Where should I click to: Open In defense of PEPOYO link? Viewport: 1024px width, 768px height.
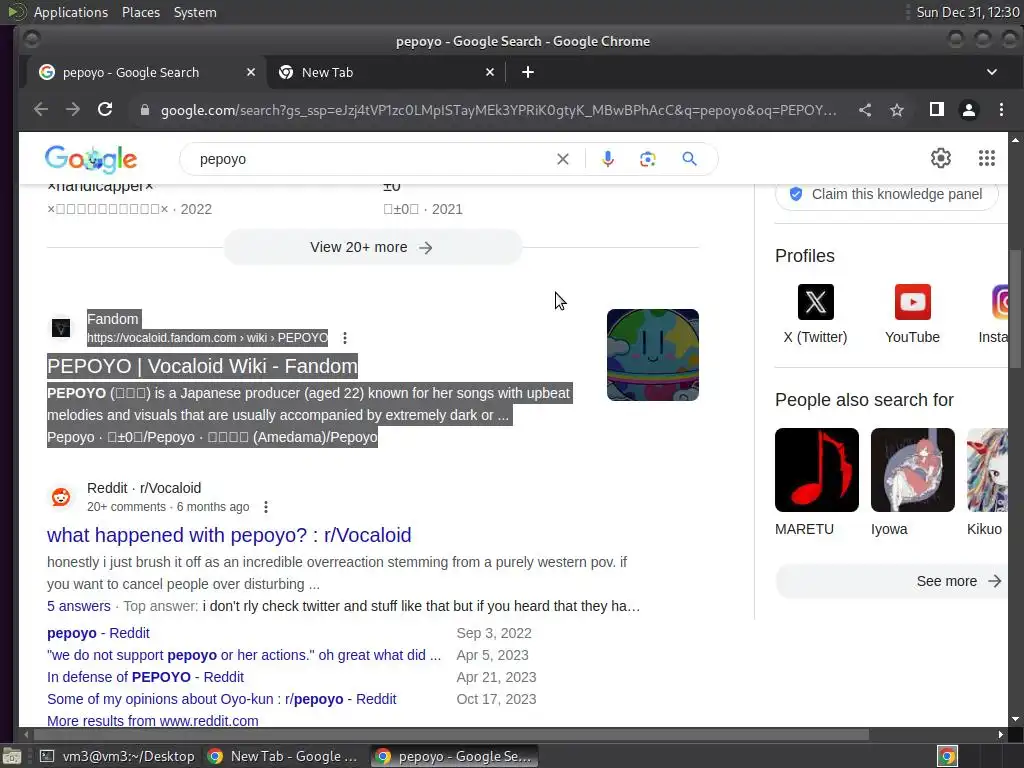click(x=145, y=677)
